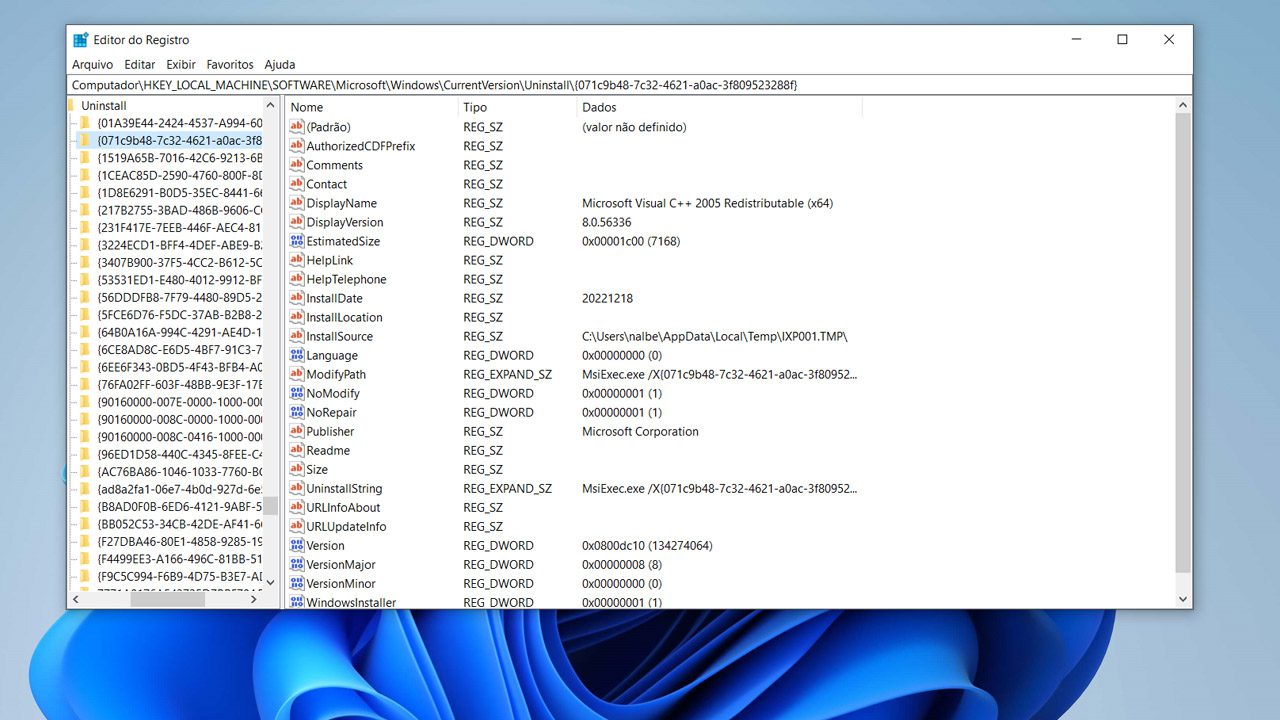Click the DisplayName string value icon
1280x720 pixels.
pyautogui.click(x=296, y=203)
